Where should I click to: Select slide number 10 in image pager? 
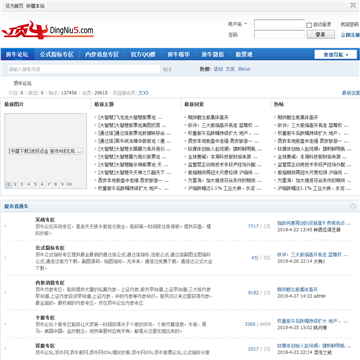tap(69, 184)
